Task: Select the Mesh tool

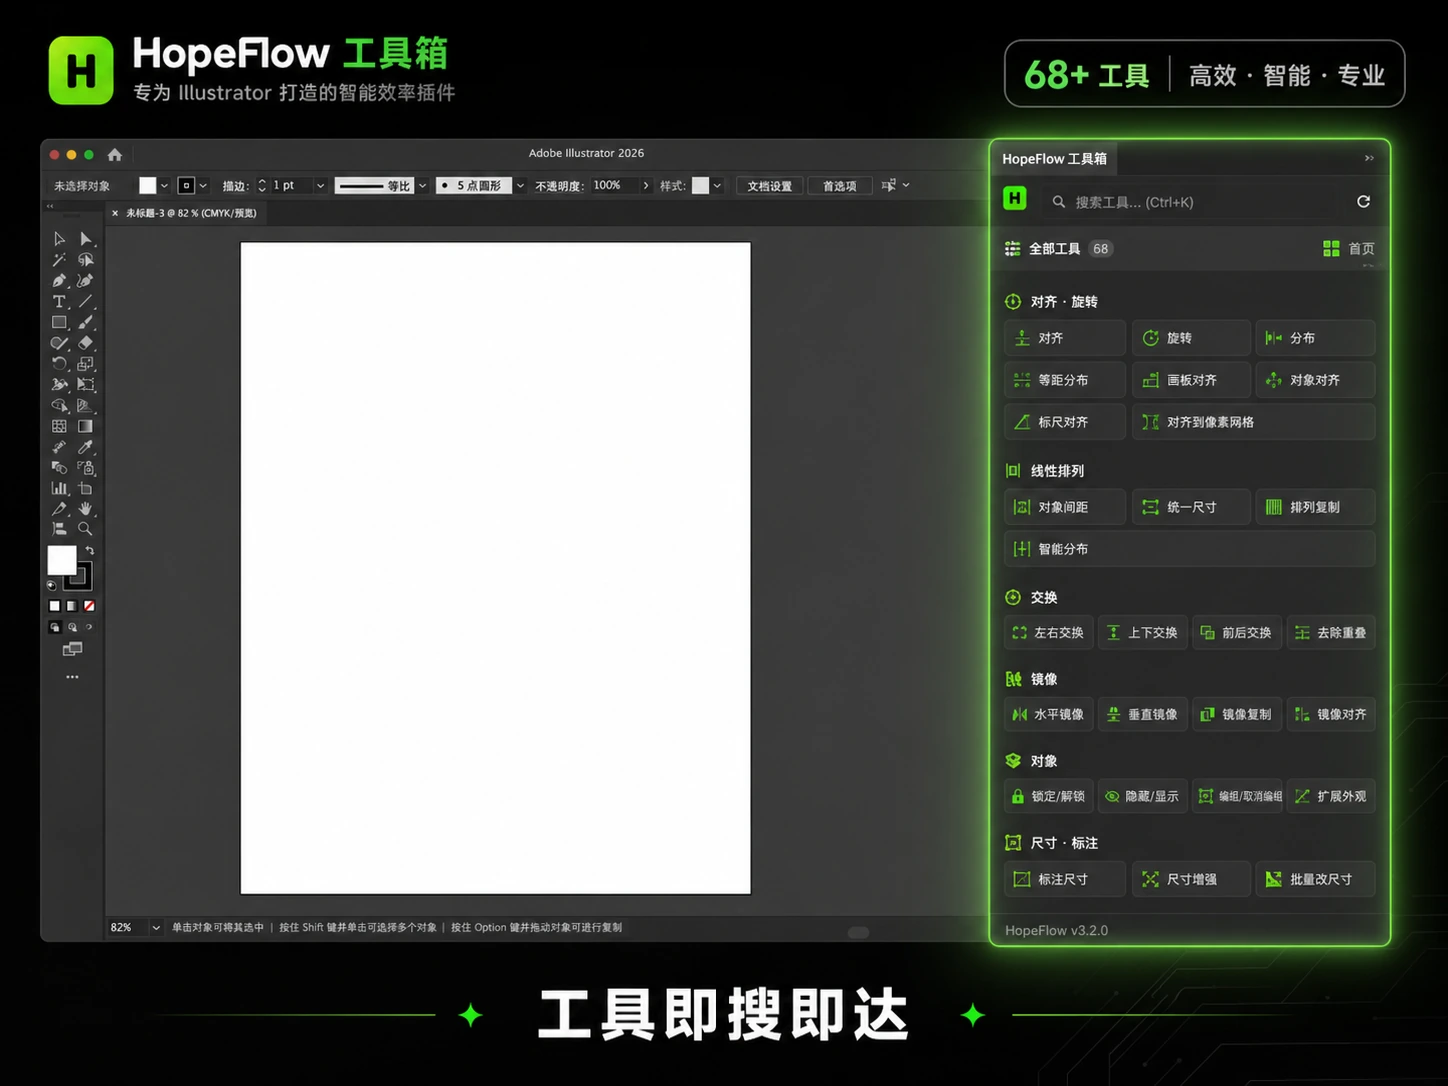Action: click(59, 426)
